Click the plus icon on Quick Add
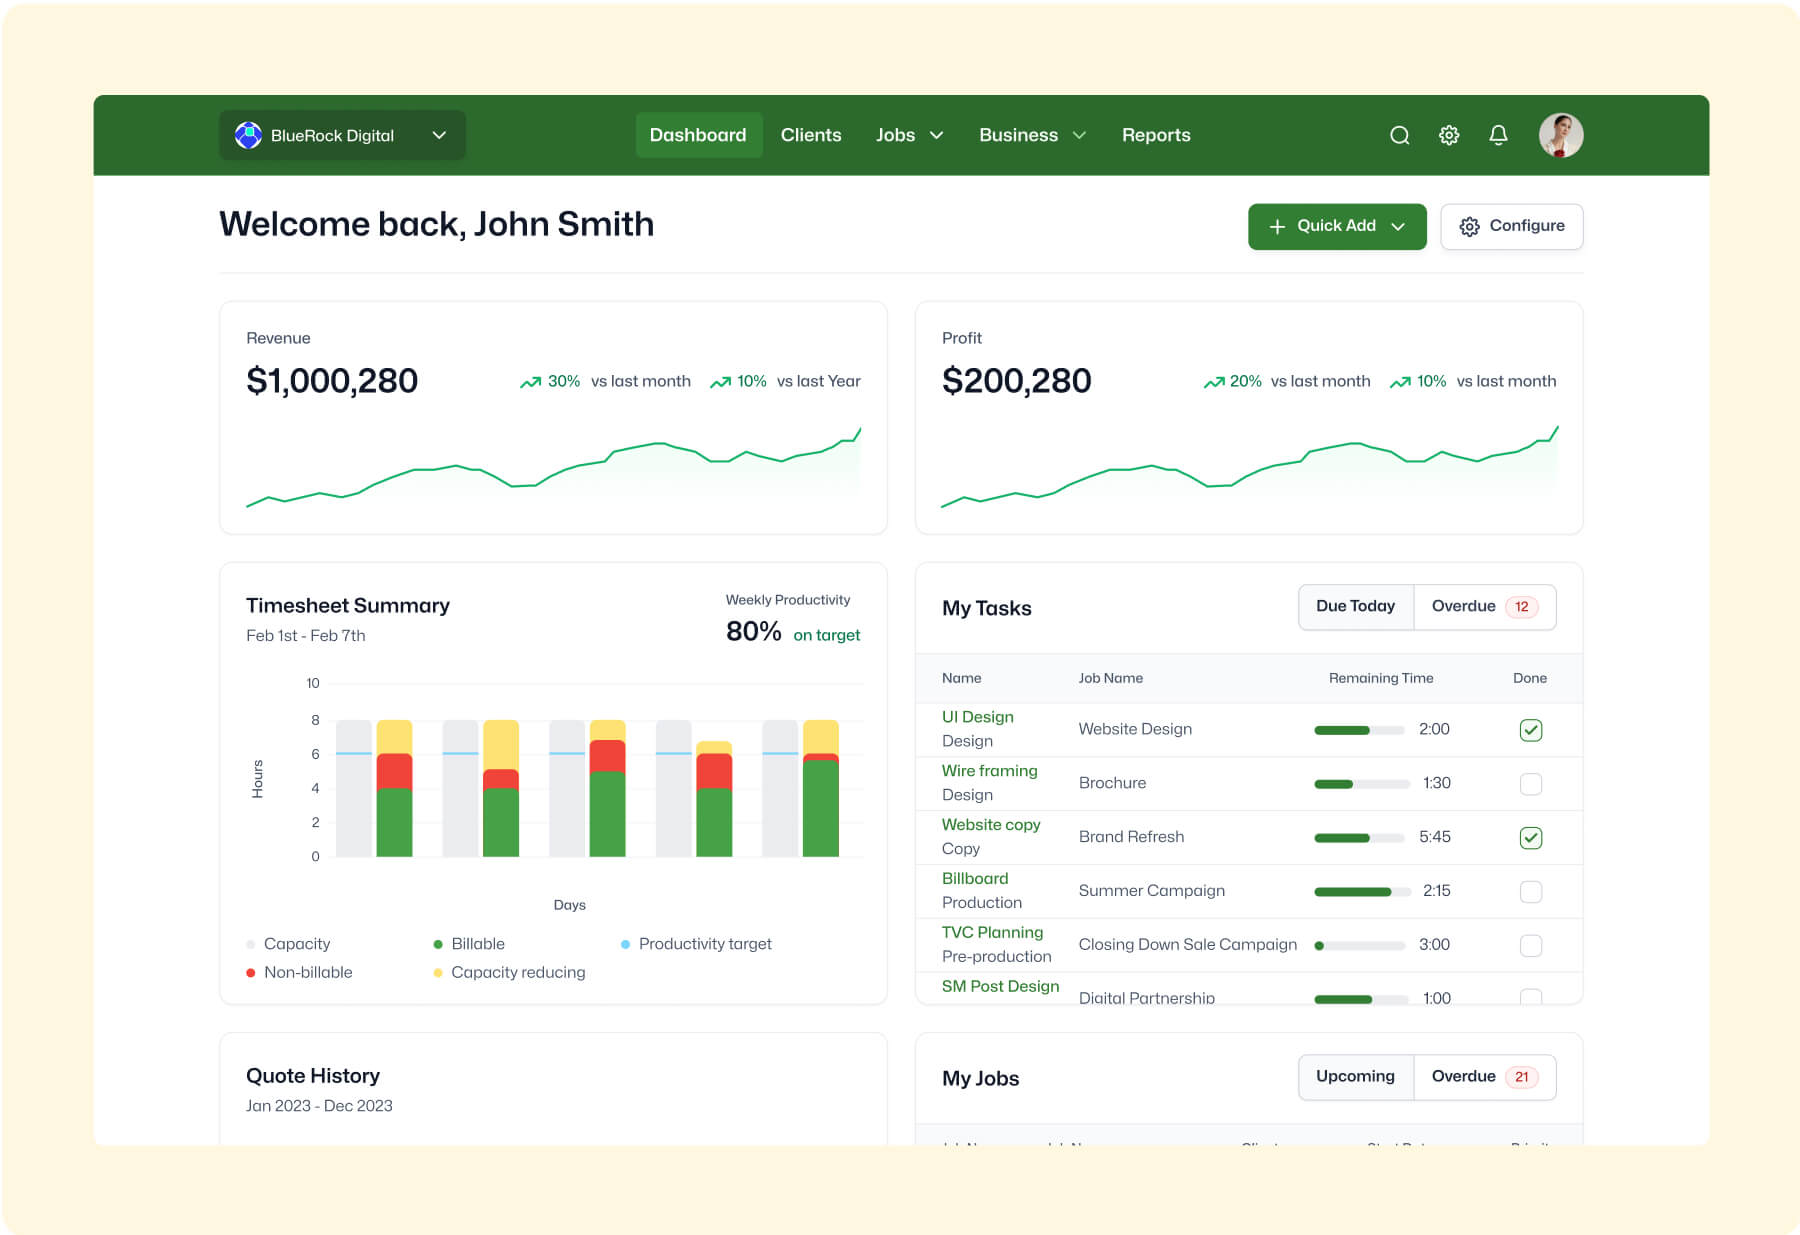1800x1235 pixels. coord(1277,226)
